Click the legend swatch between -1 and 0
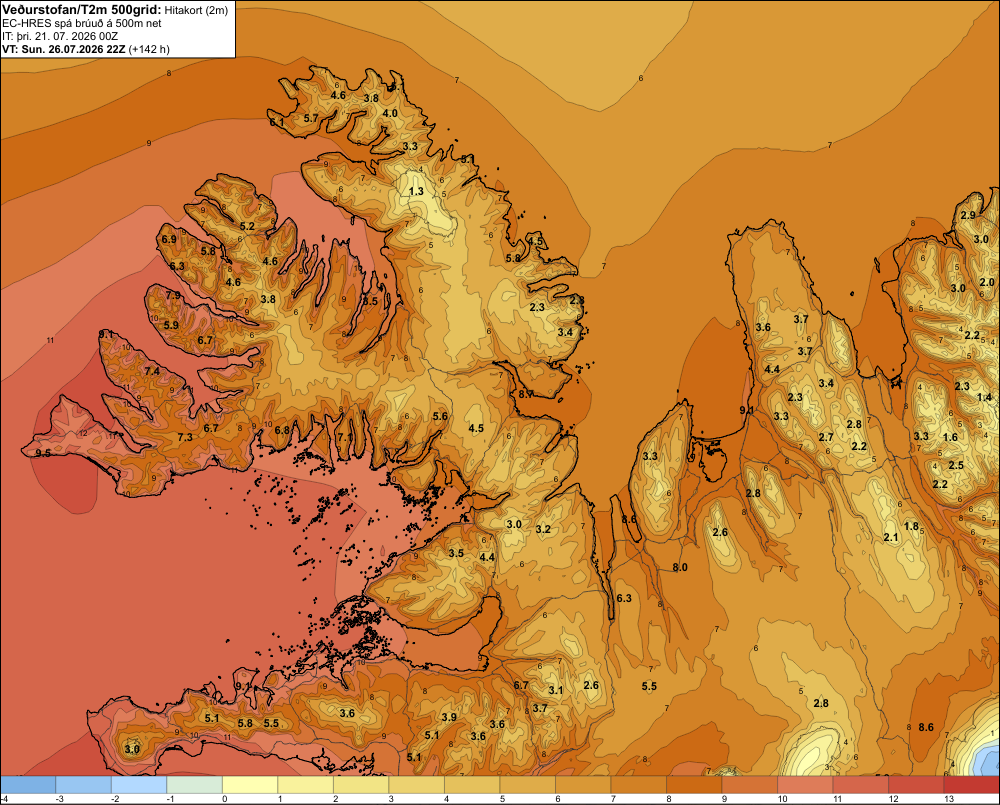1000x805 pixels. pyautogui.click(x=195, y=785)
